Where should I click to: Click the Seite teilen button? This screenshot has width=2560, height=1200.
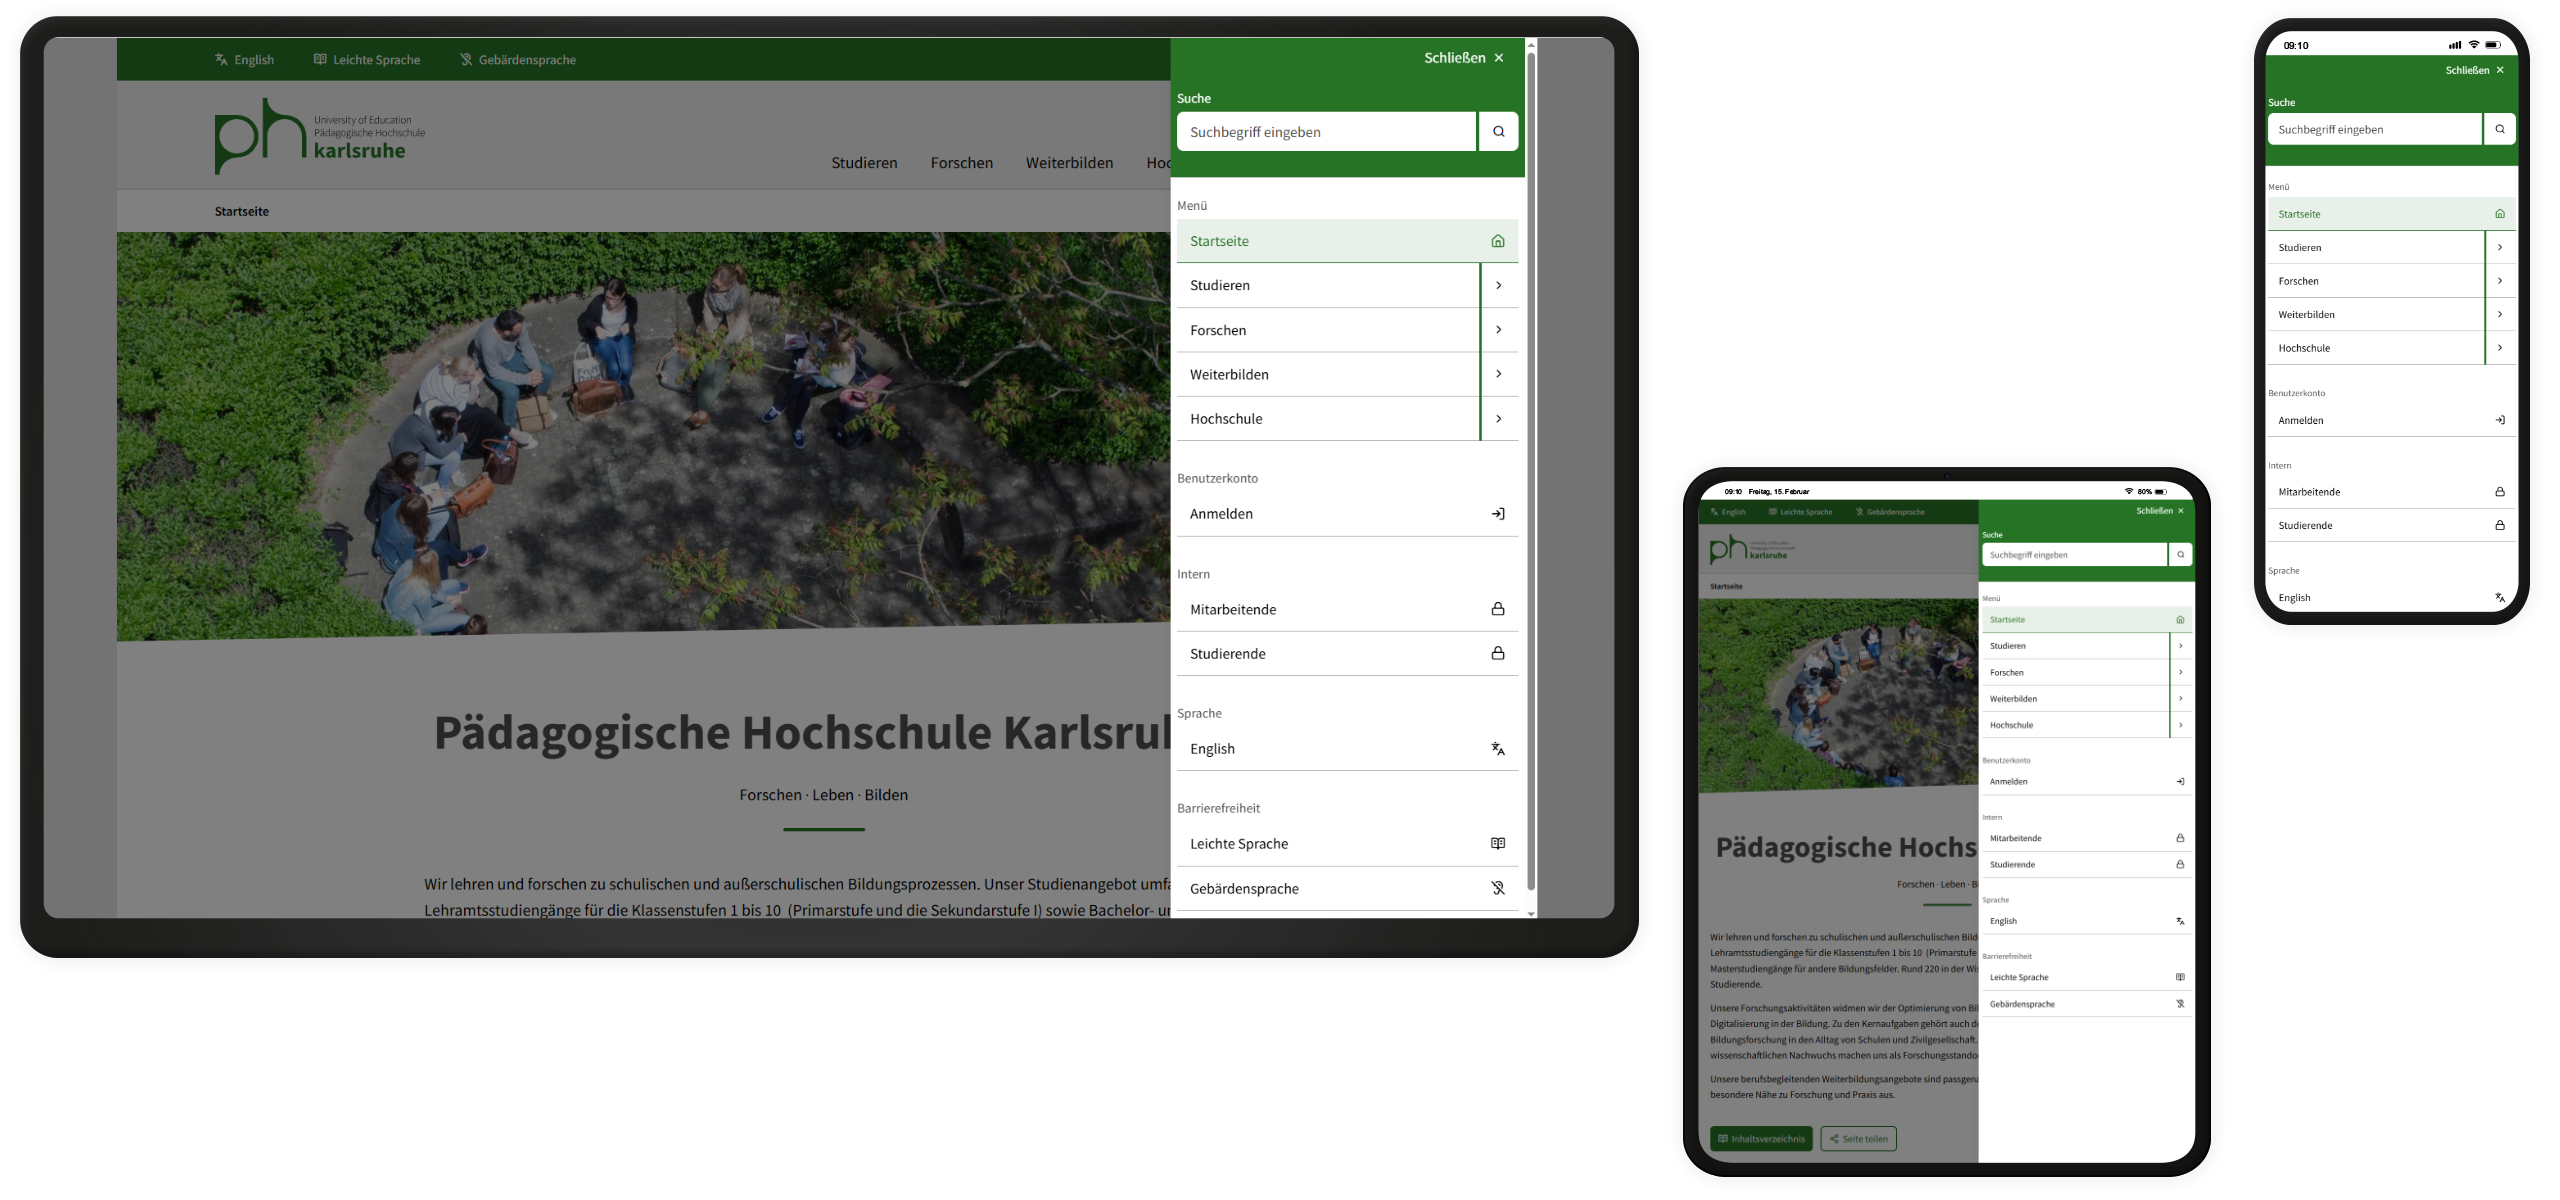coord(1858,1138)
